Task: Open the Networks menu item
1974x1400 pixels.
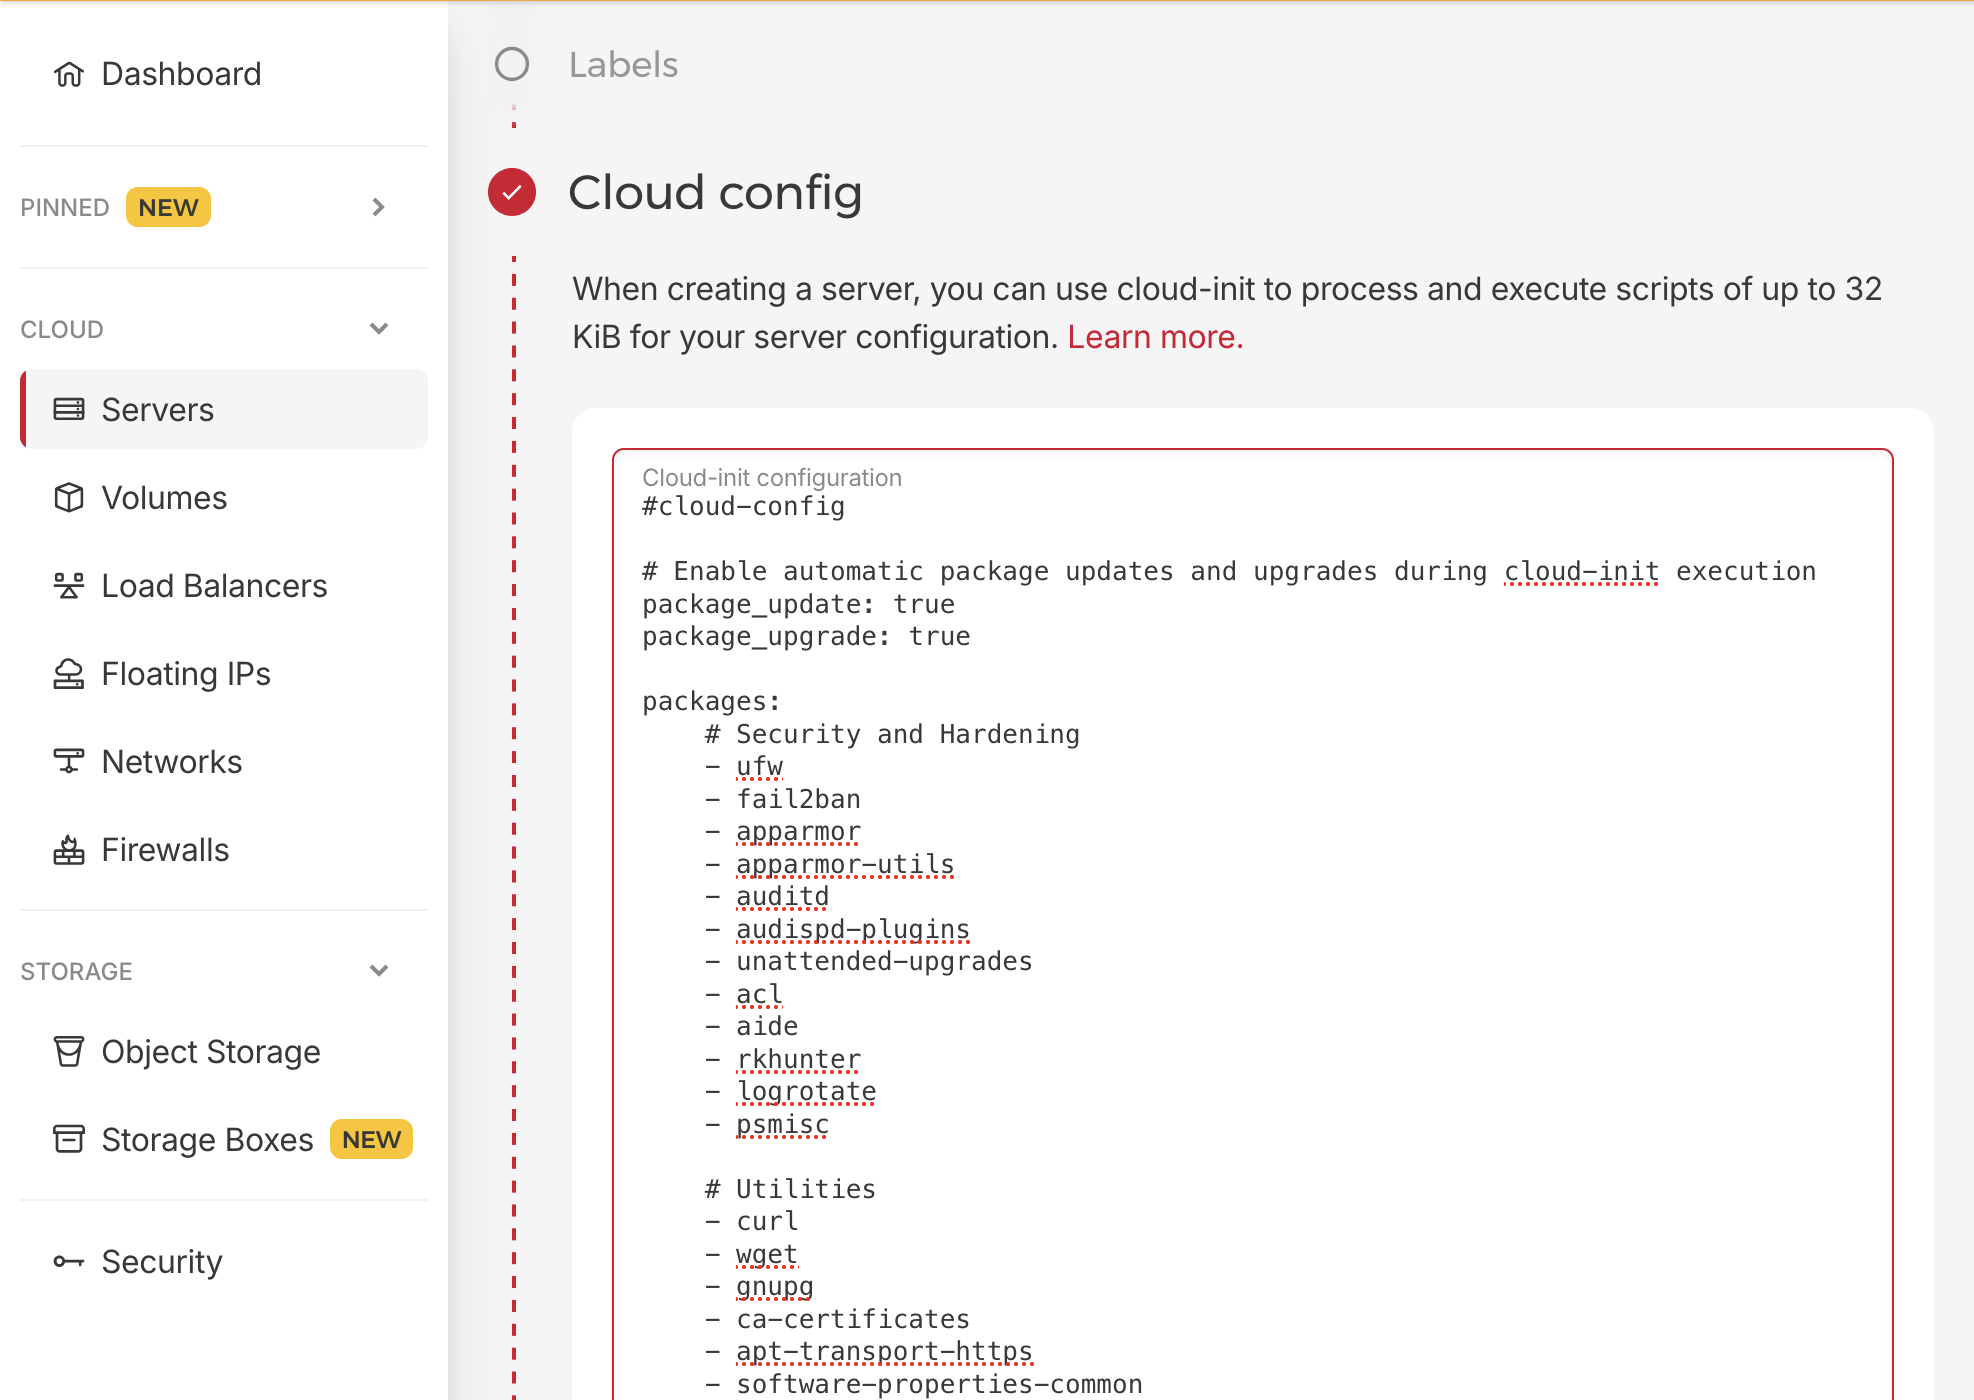Action: click(172, 761)
